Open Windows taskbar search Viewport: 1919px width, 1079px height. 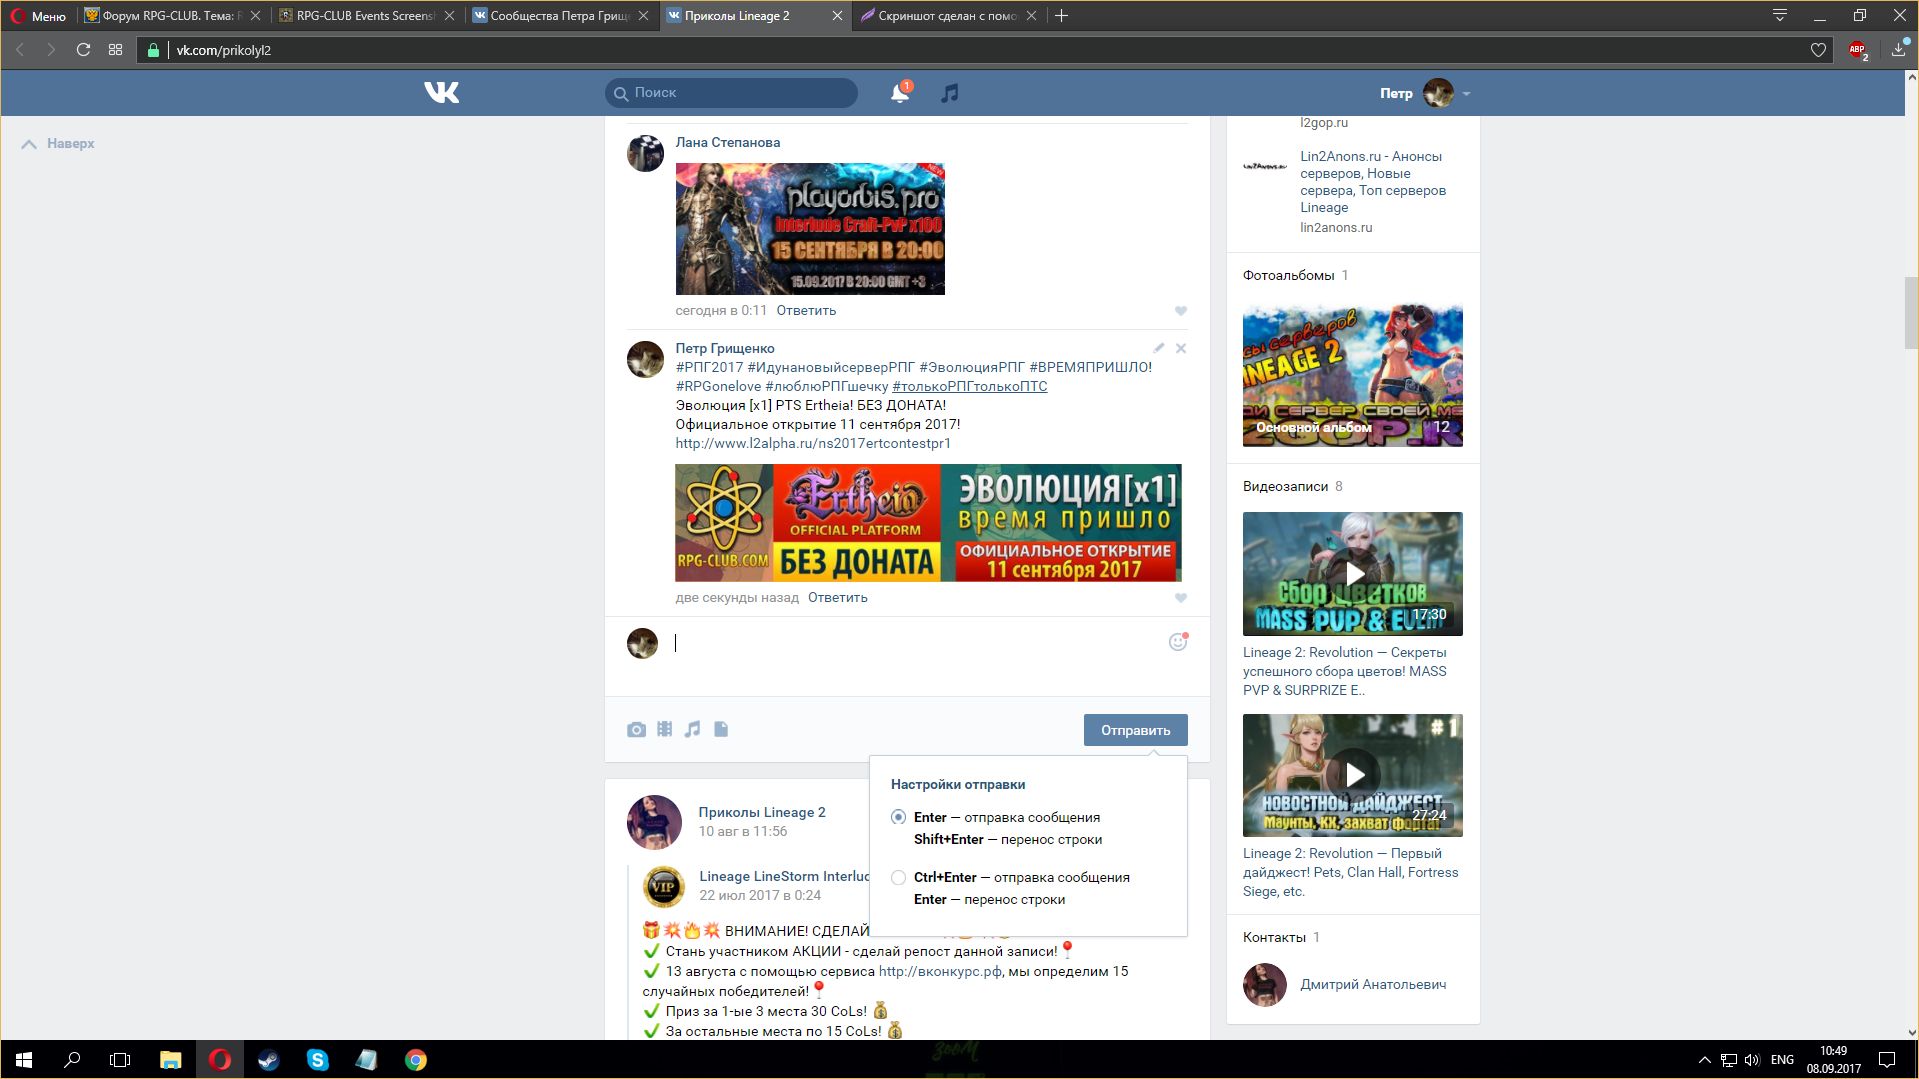[72, 1060]
